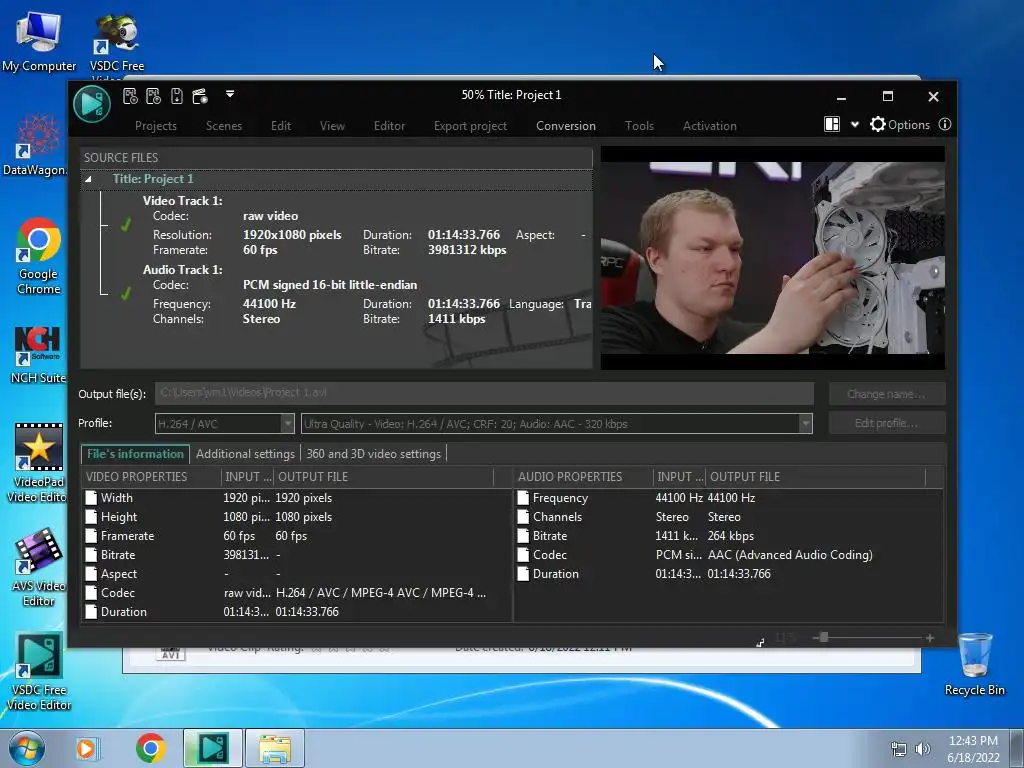Switch to Additional settings tab
1024x768 pixels.
[x=245, y=454]
